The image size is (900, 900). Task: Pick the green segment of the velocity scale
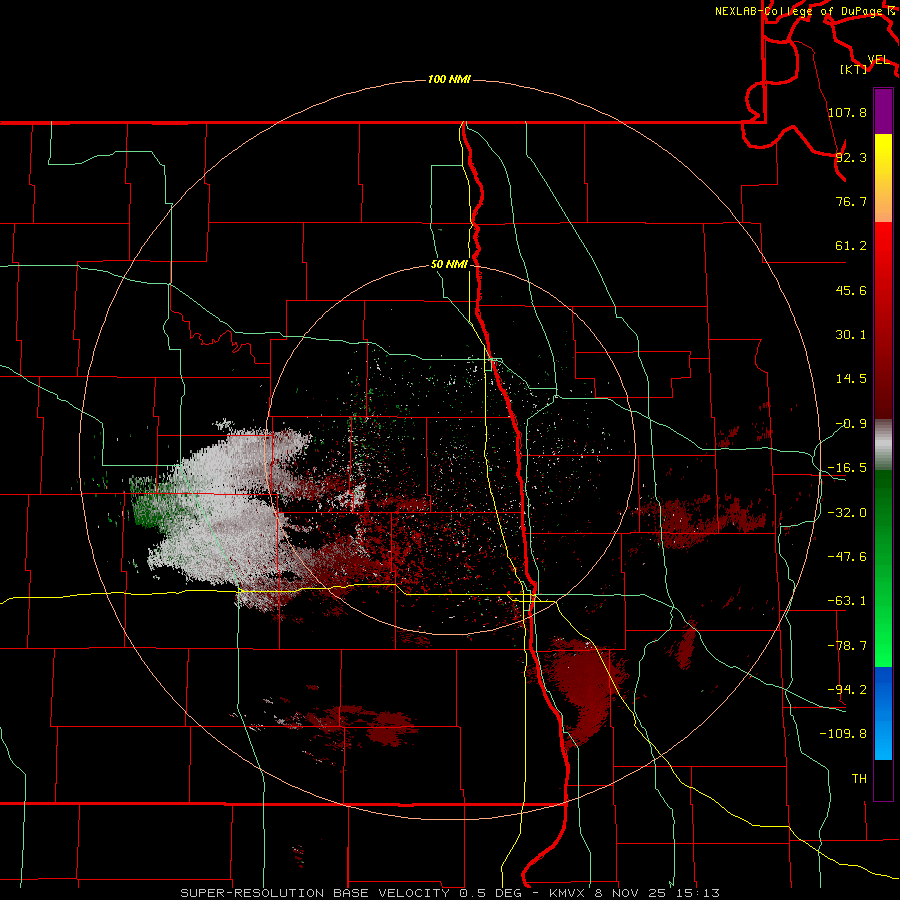(x=883, y=568)
